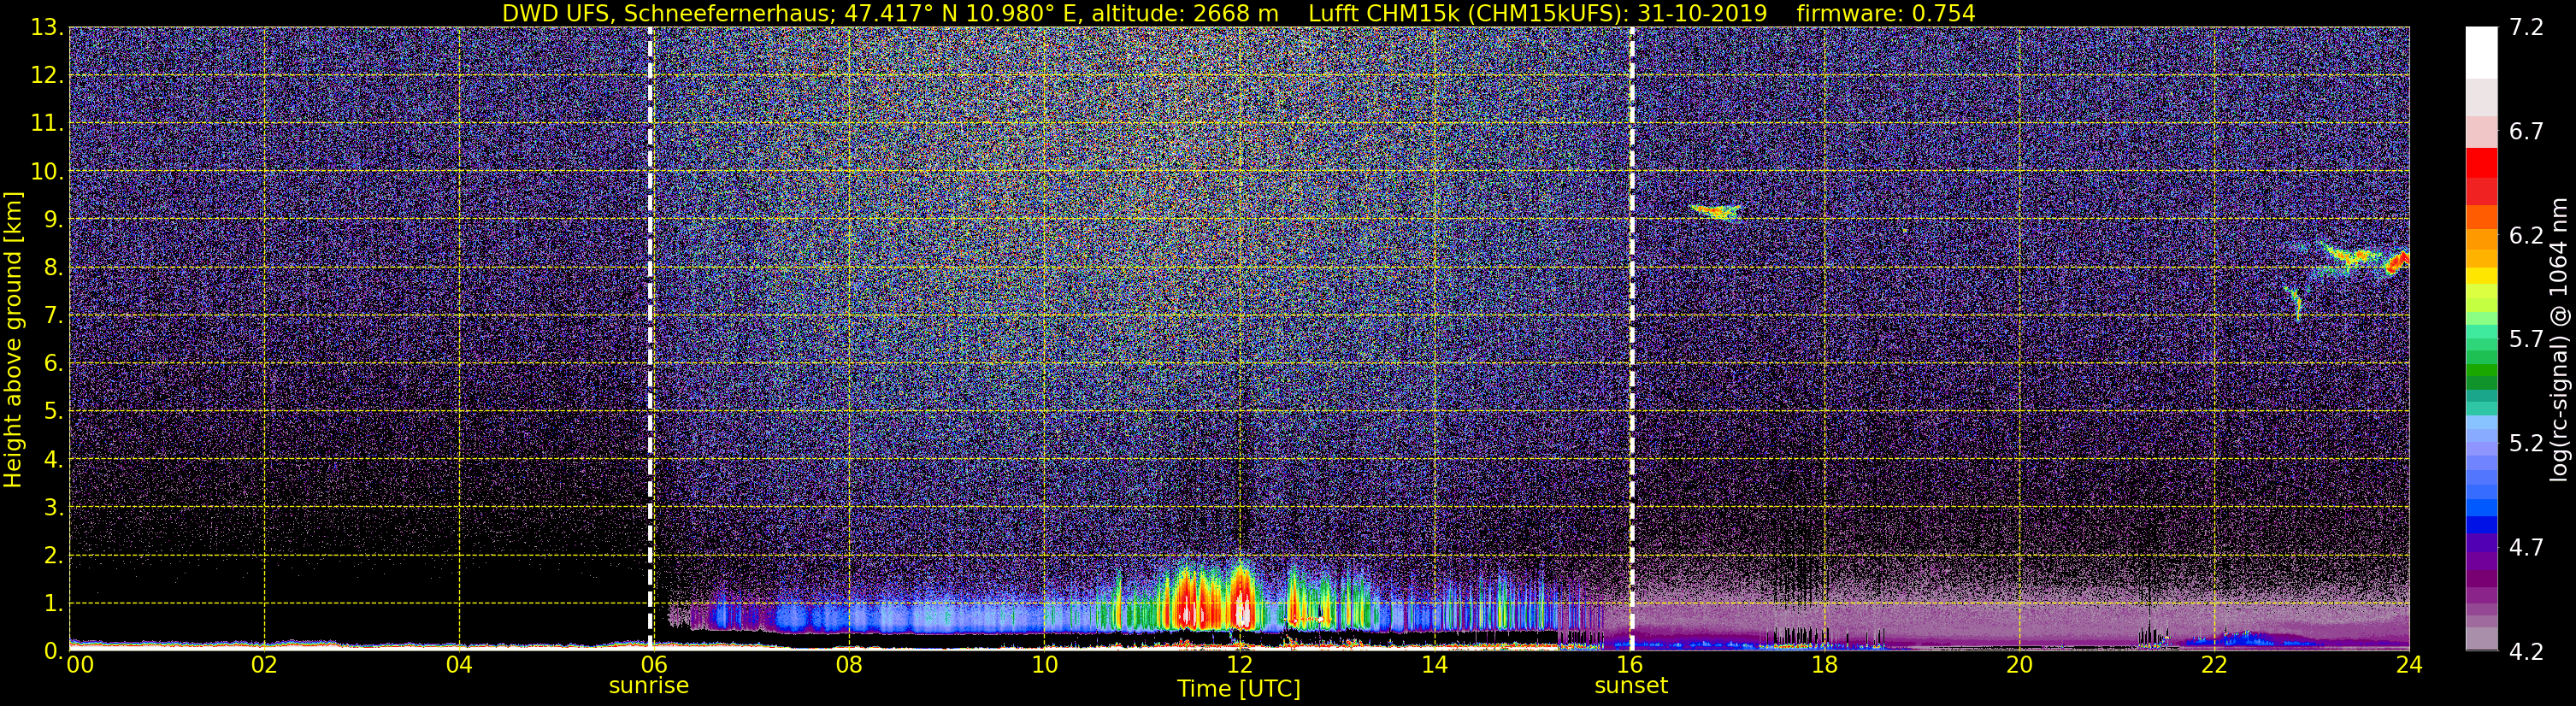
Task: Click the colorbar label 'log(rc-signal) @ 1064 nm'
Action: click(2560, 339)
